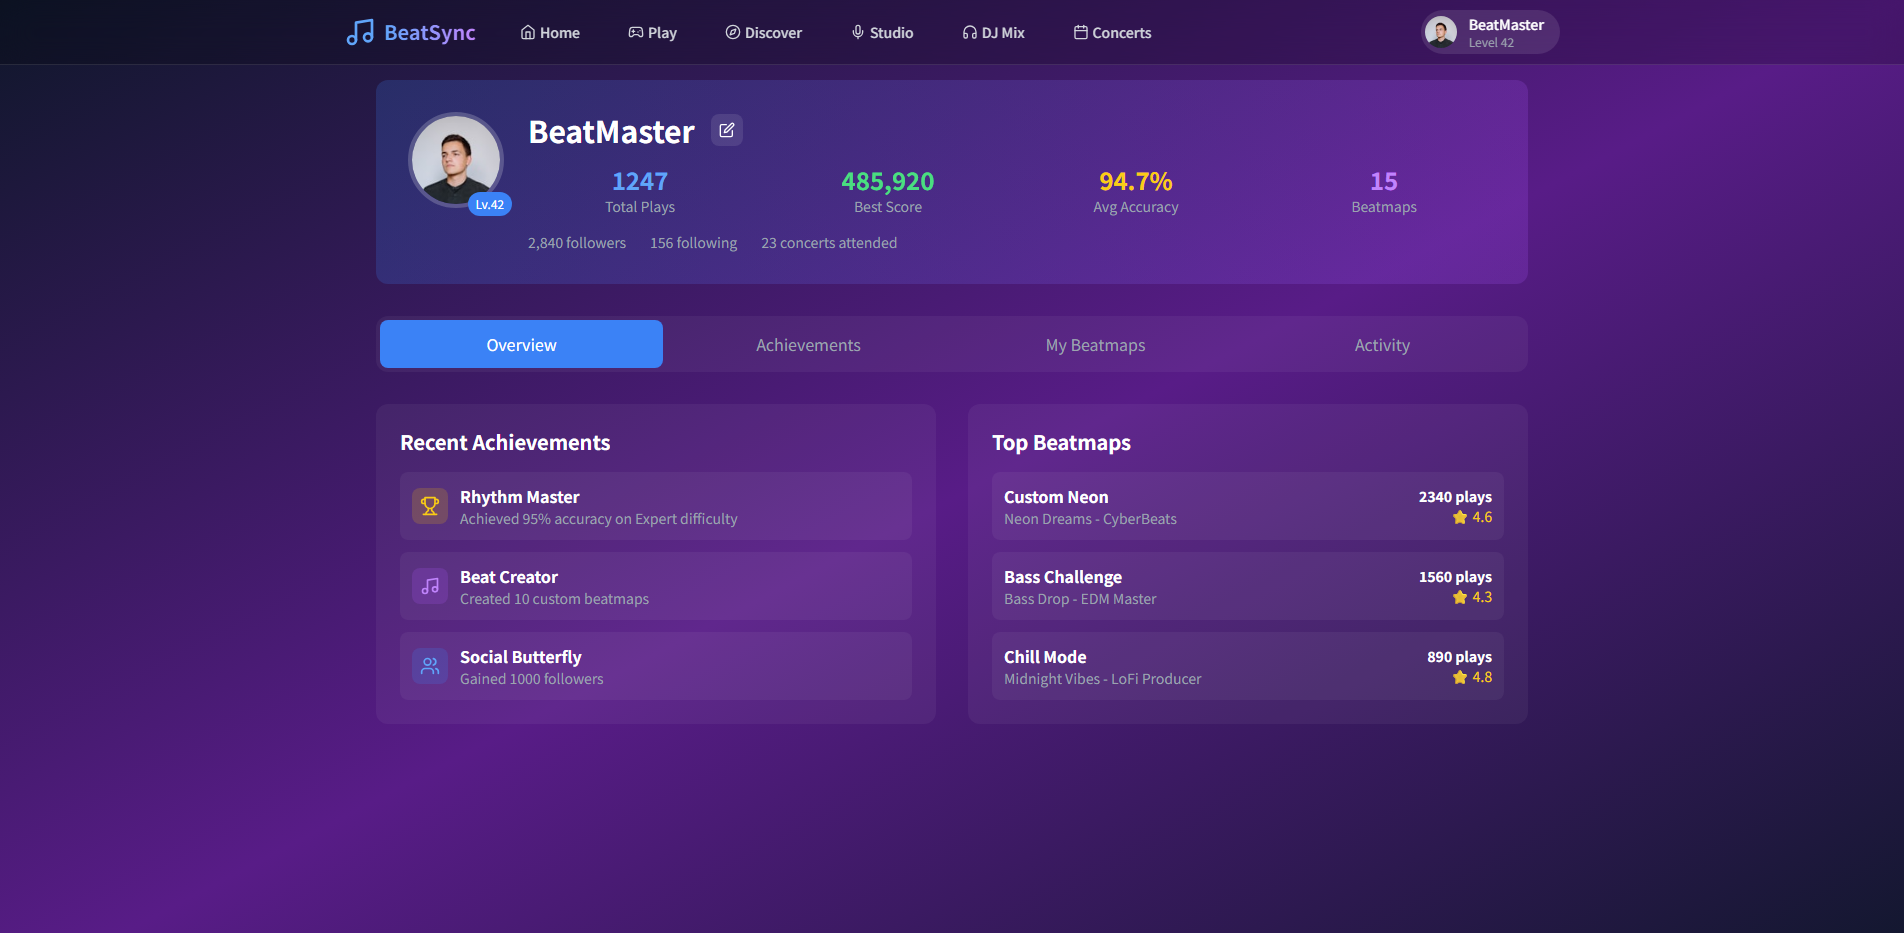
Task: Click the 15 Beatmaps count value
Action: (x=1384, y=181)
